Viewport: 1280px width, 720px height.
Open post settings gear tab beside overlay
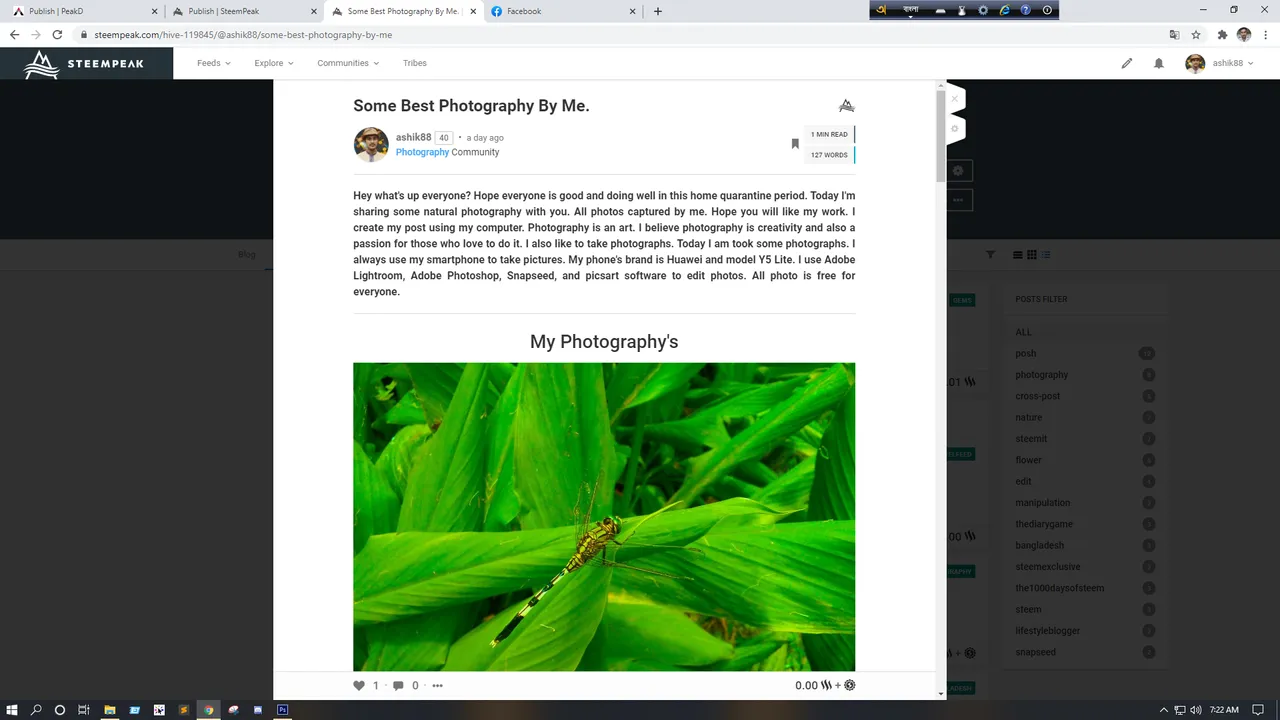point(955,128)
